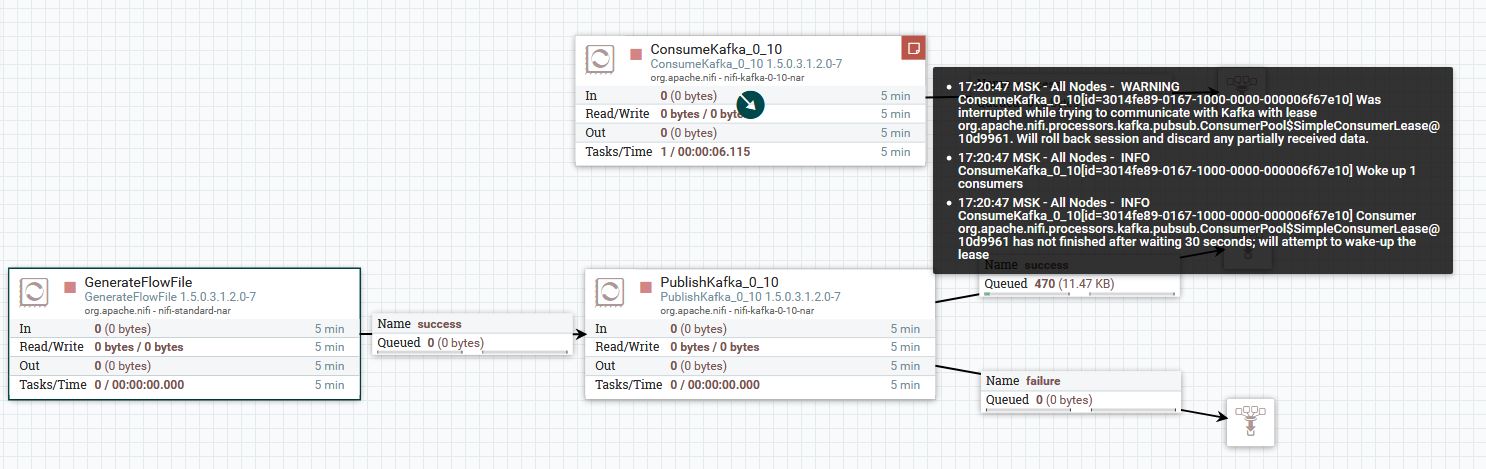The image size is (1486, 469).
Task: Click '5 min' in PublishKafka_0_10 In row
Action: 905,328
